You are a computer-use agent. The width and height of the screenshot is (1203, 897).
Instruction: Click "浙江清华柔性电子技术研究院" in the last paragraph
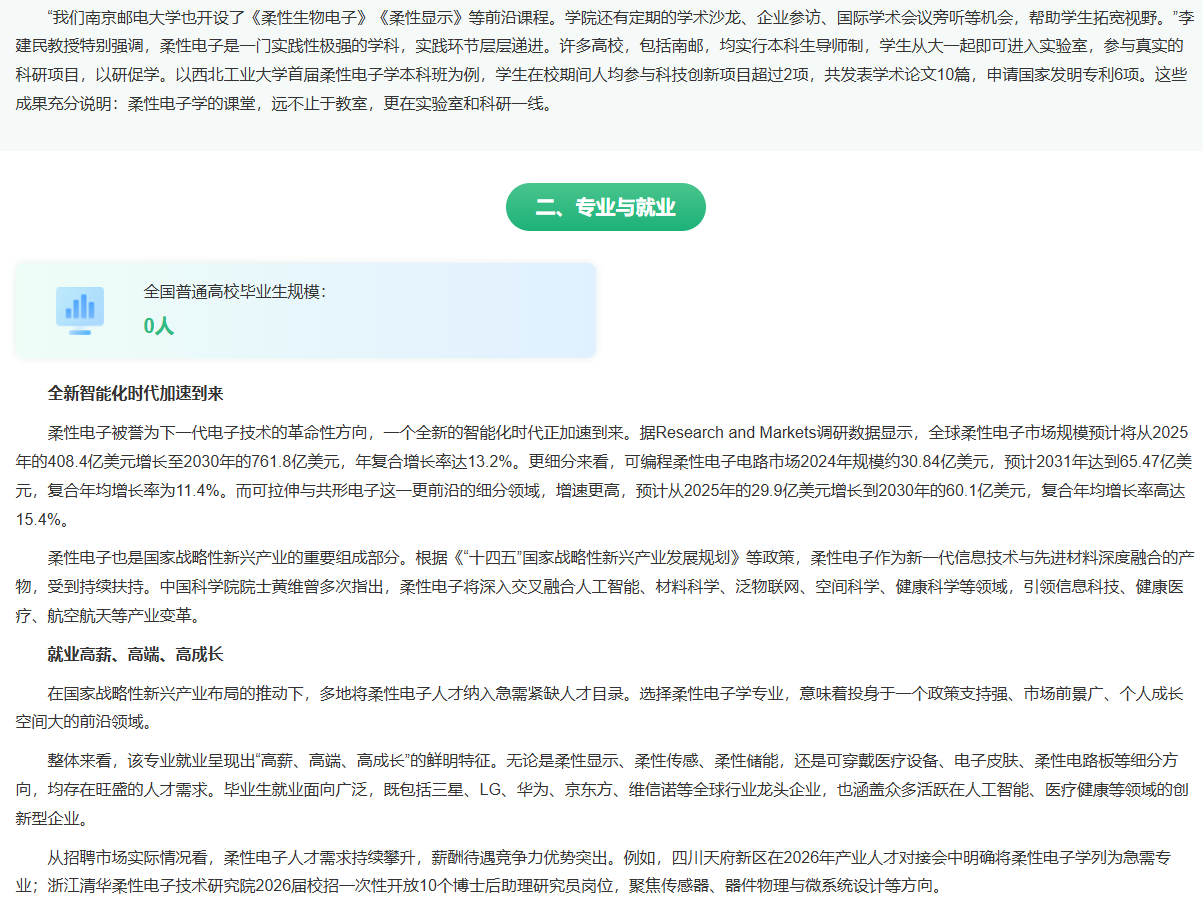148,886
